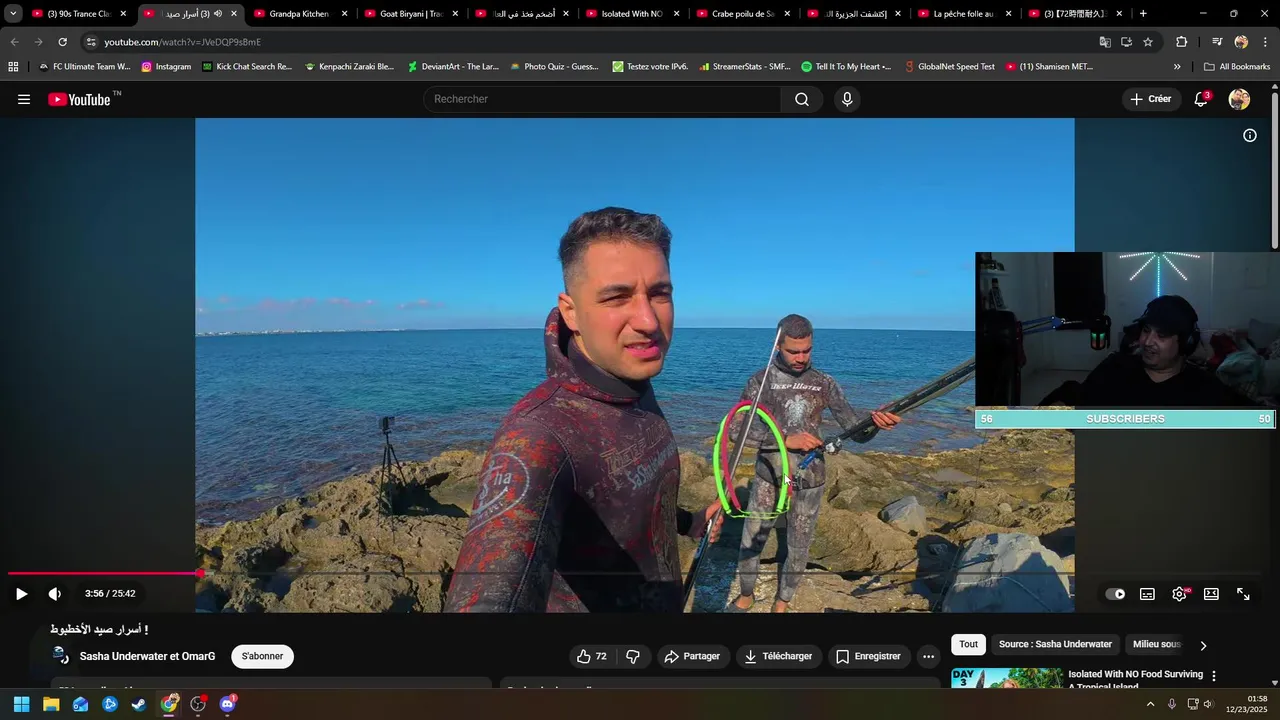Image resolution: width=1280 pixels, height=720 pixels.
Task: Mute the active tab via speaker icon
Action: [x=217, y=14]
